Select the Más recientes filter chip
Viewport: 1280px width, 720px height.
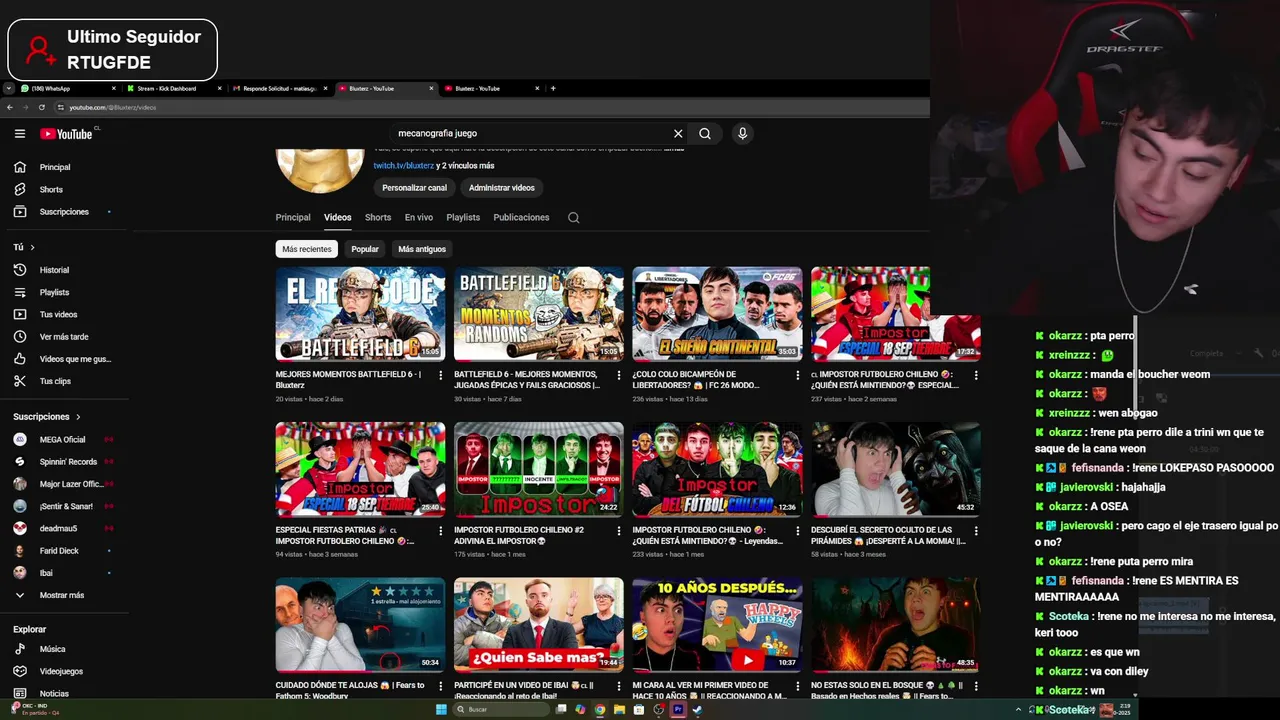[307, 249]
